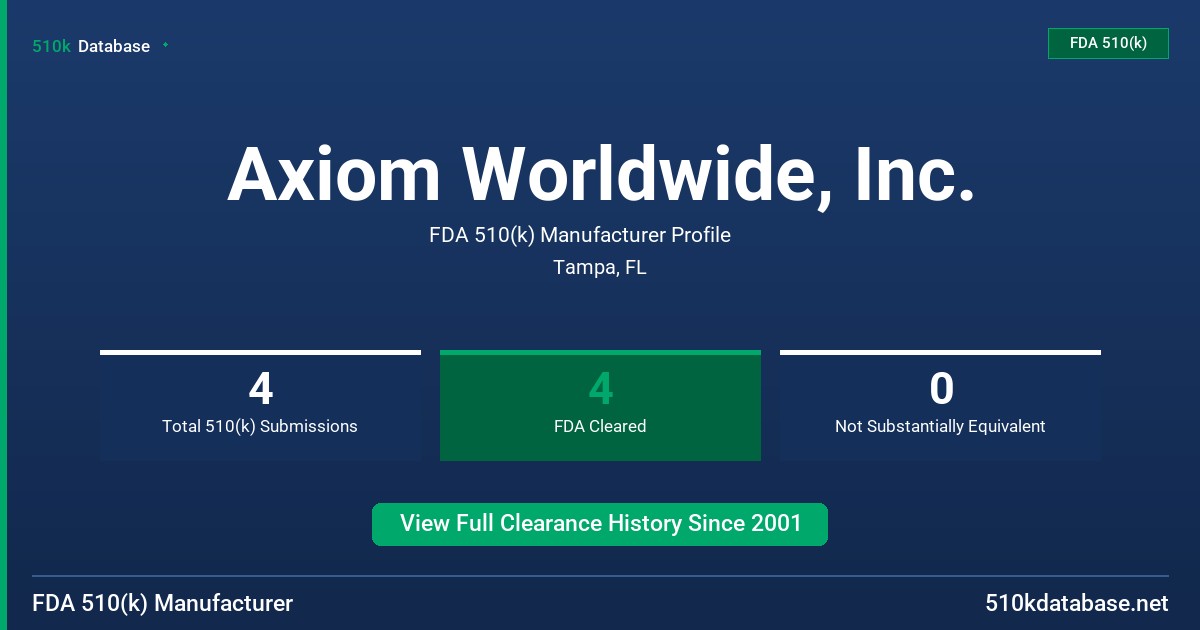Click the 510k Database logo text
Viewport: 1200px width, 630px height.
[91, 46]
